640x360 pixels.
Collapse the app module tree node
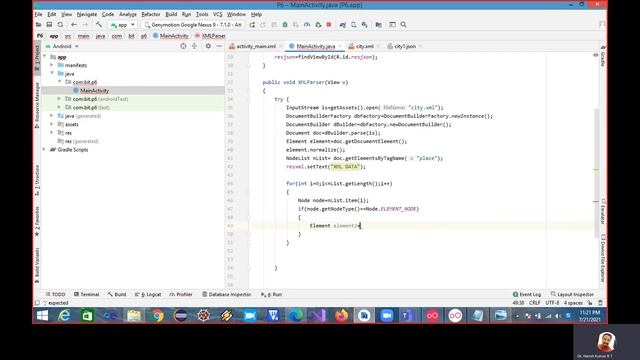coord(45,57)
